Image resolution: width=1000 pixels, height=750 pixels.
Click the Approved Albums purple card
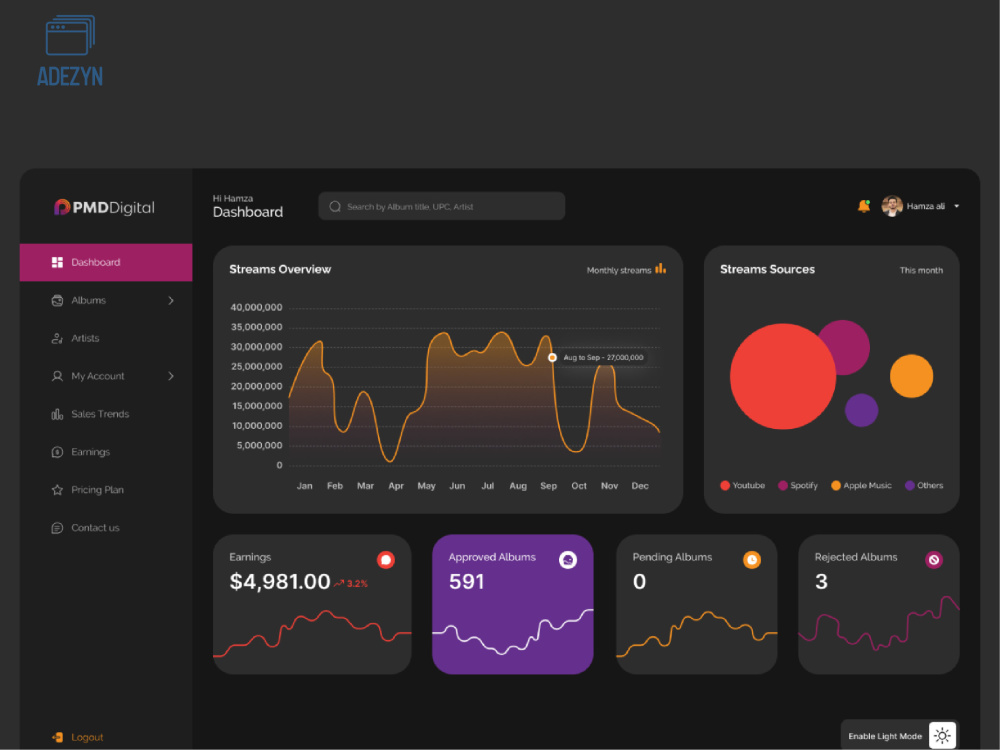[x=513, y=604]
